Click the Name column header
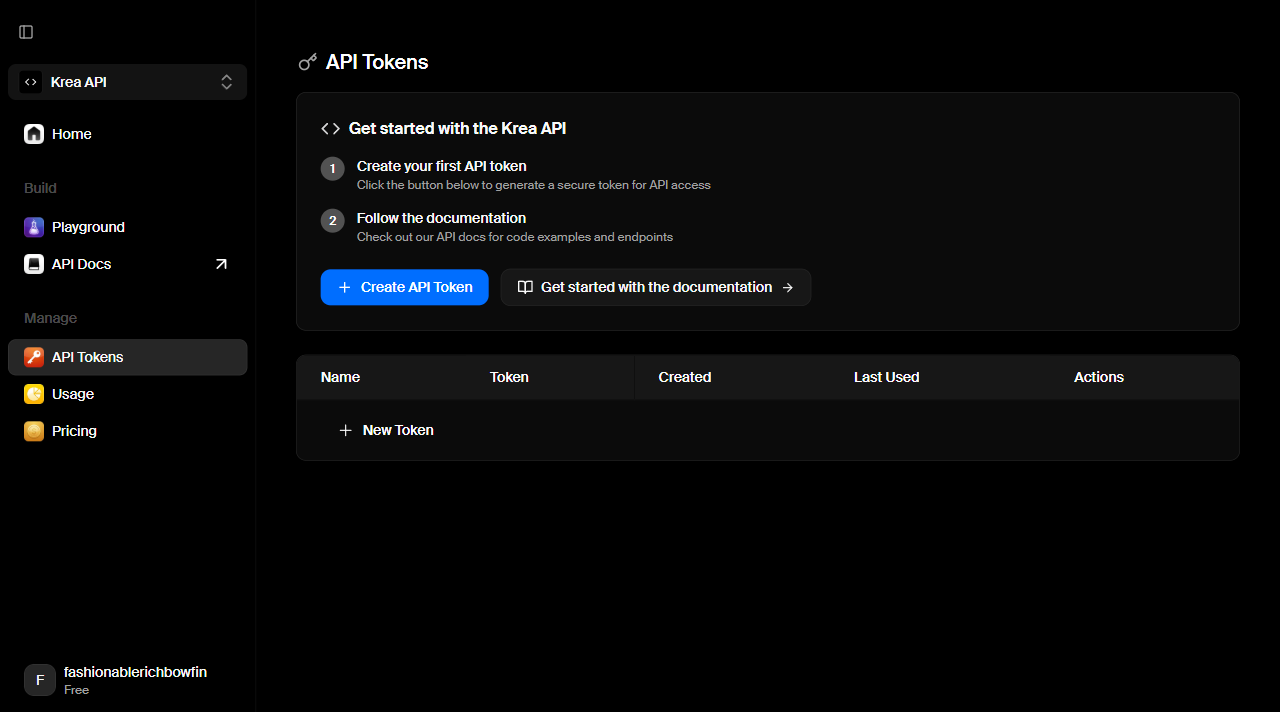Viewport: 1280px width, 712px height. [340, 377]
